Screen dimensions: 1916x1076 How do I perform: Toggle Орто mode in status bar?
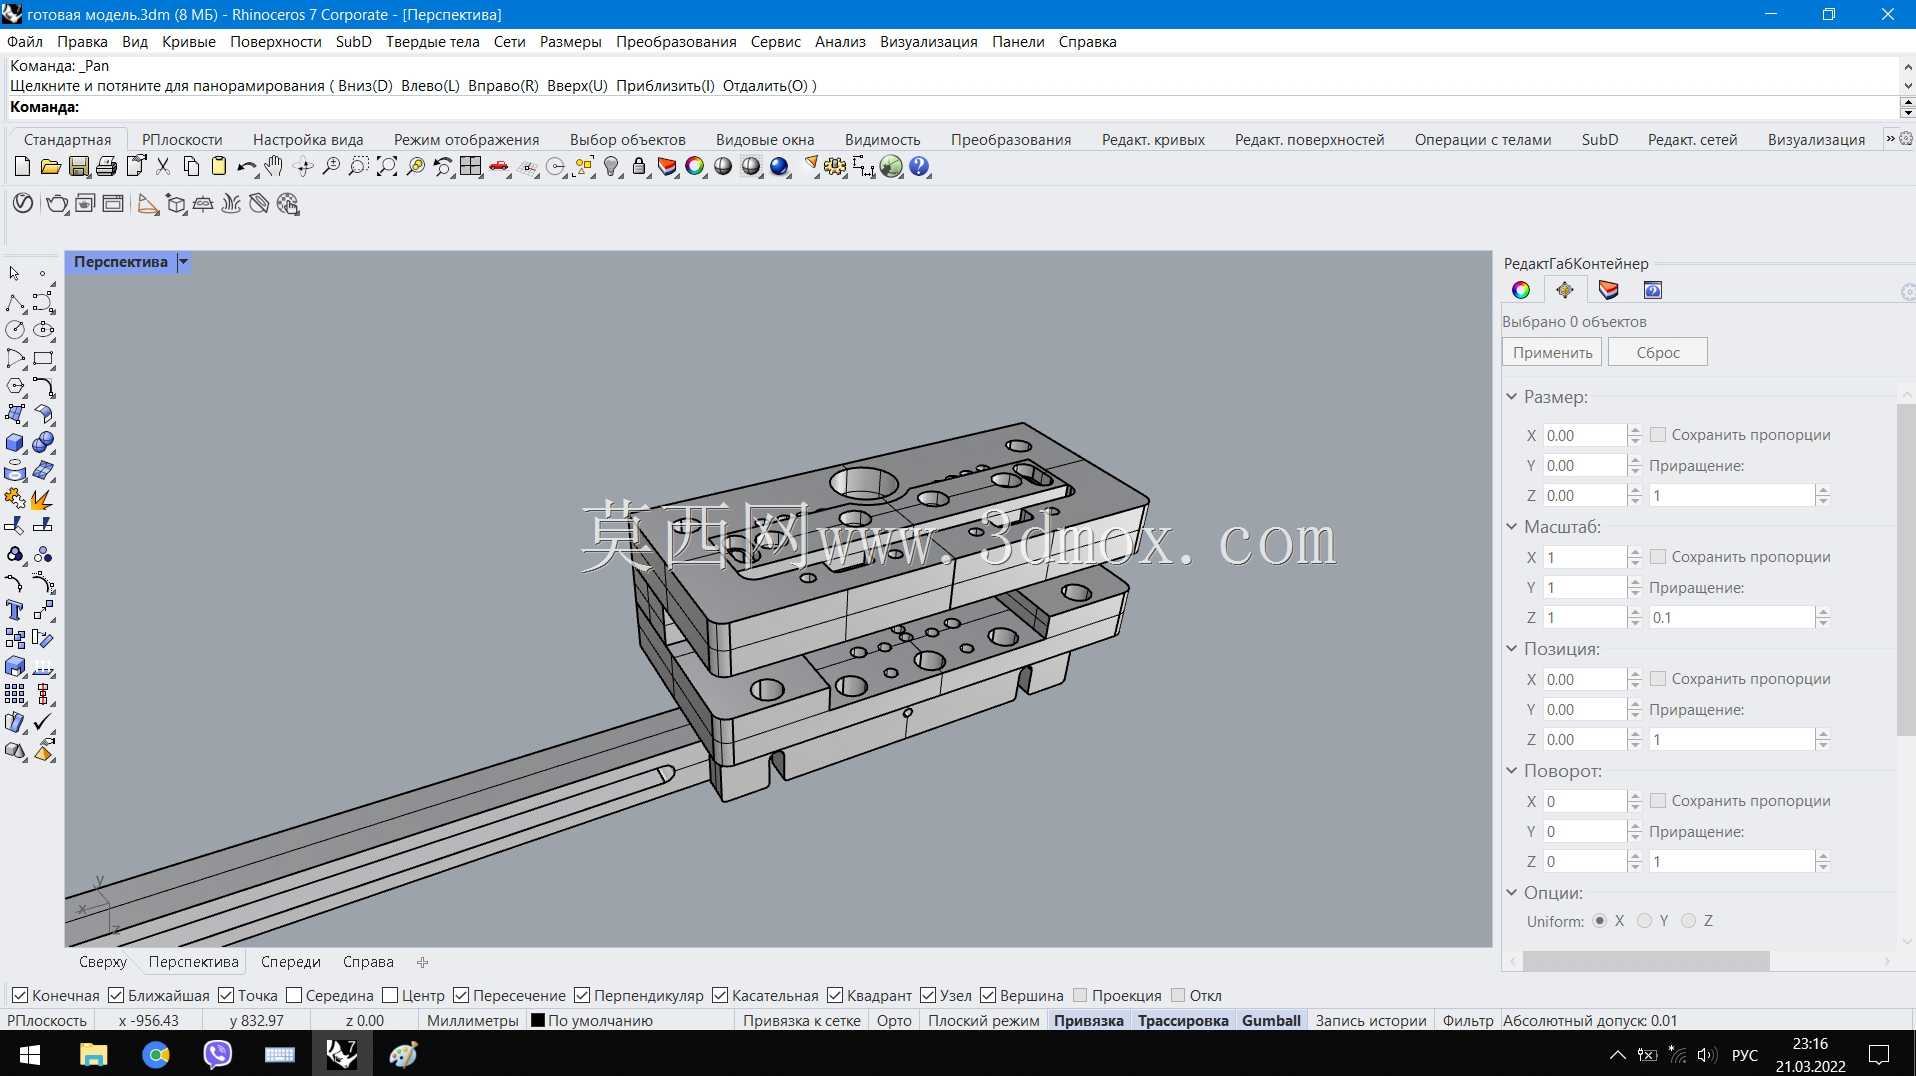click(894, 1020)
